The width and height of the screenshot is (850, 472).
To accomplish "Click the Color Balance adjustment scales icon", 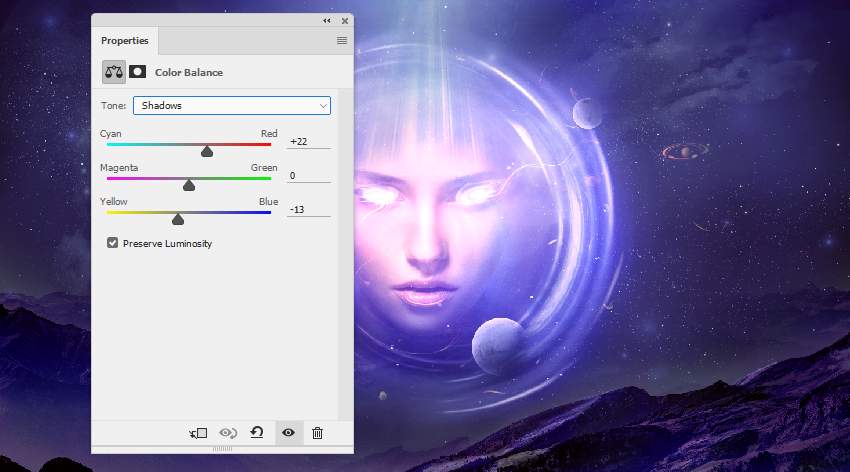I will pos(114,72).
